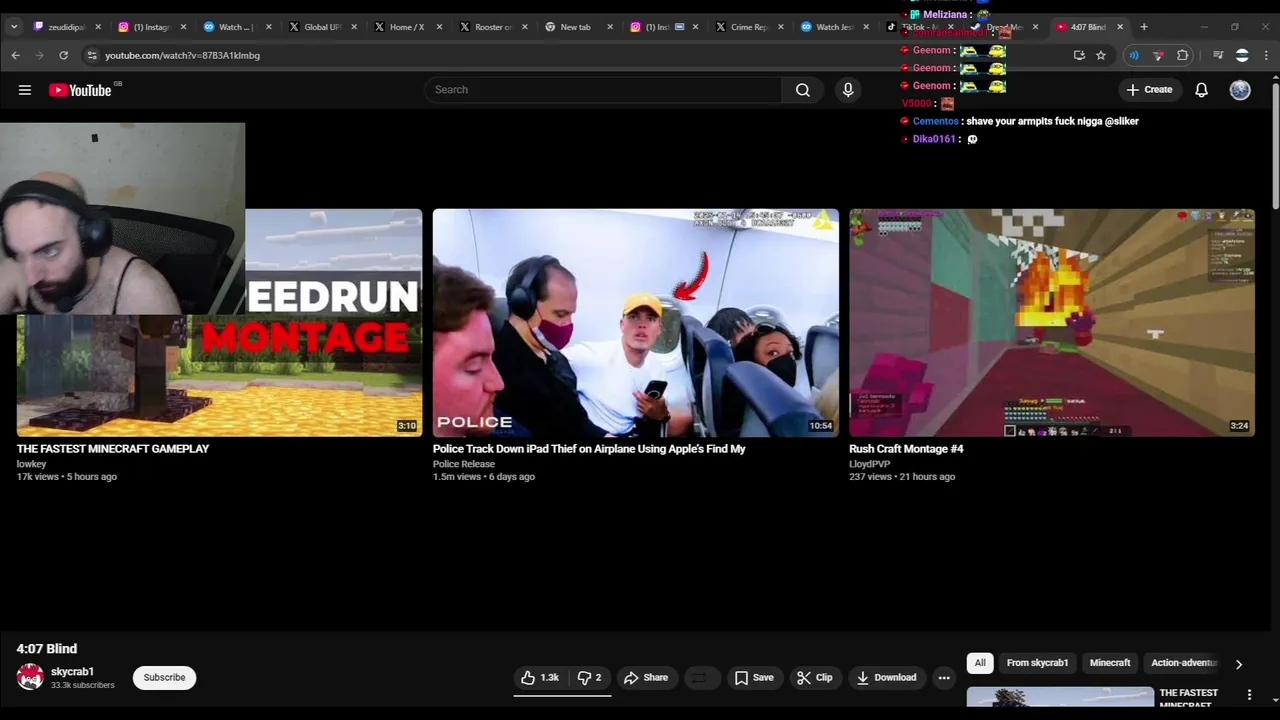Visit the LloydPVP channel
The image size is (1280, 720).
tap(869, 464)
